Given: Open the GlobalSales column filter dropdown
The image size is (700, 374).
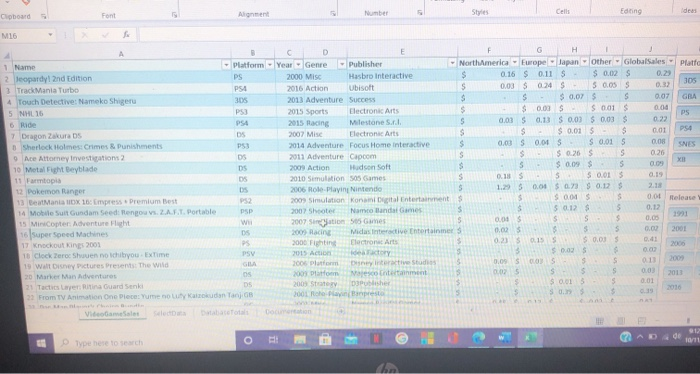Looking at the screenshot, I should pyautogui.click(x=671, y=61).
